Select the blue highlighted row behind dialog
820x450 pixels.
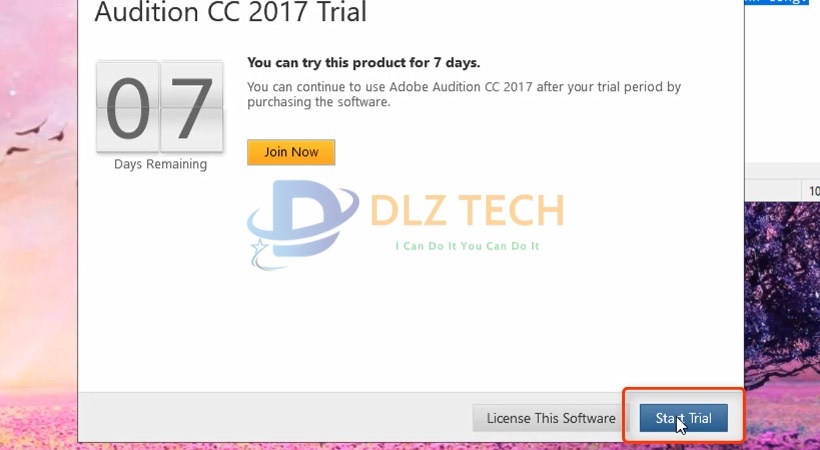click(782, 2)
